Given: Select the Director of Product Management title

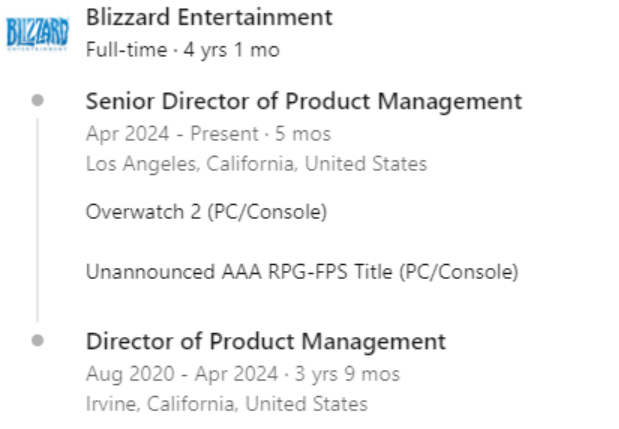Looking at the screenshot, I should point(265,341).
